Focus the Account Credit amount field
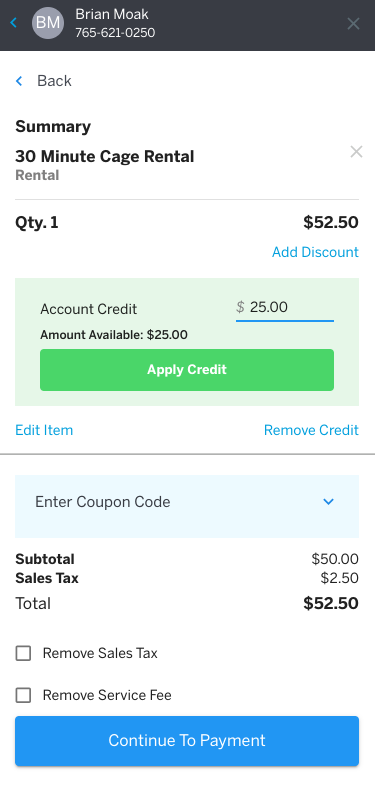The height and width of the screenshot is (788, 375). [285, 307]
